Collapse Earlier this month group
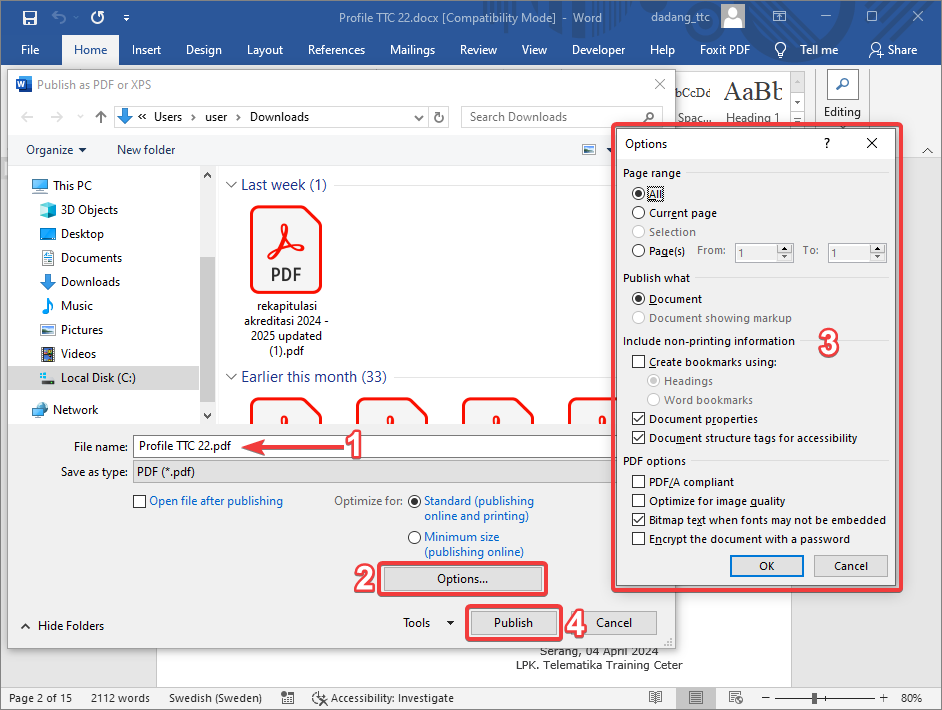Screen dimensions: 942x710 231,377
